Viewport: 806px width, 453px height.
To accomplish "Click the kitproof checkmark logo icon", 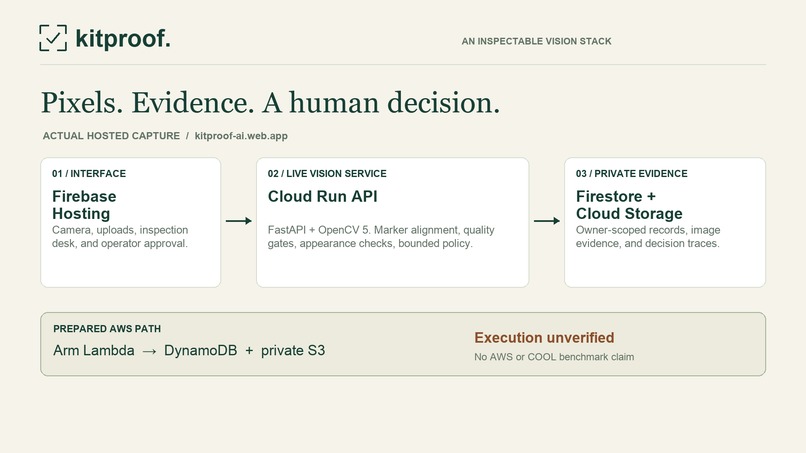I will pyautogui.click(x=53, y=38).
